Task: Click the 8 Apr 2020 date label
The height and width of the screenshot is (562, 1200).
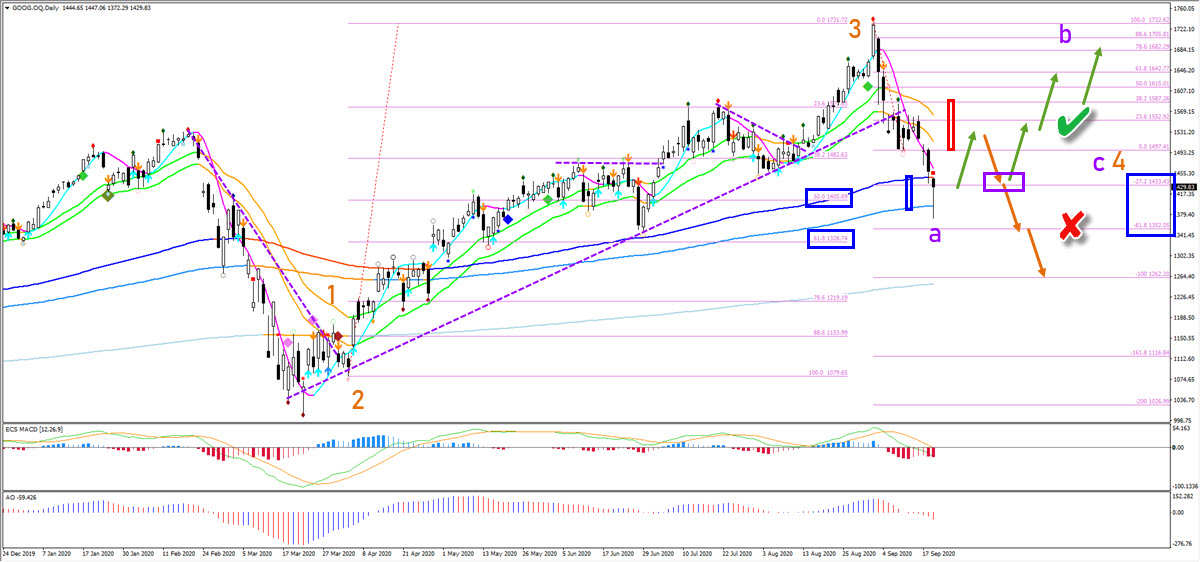Action: tap(377, 553)
